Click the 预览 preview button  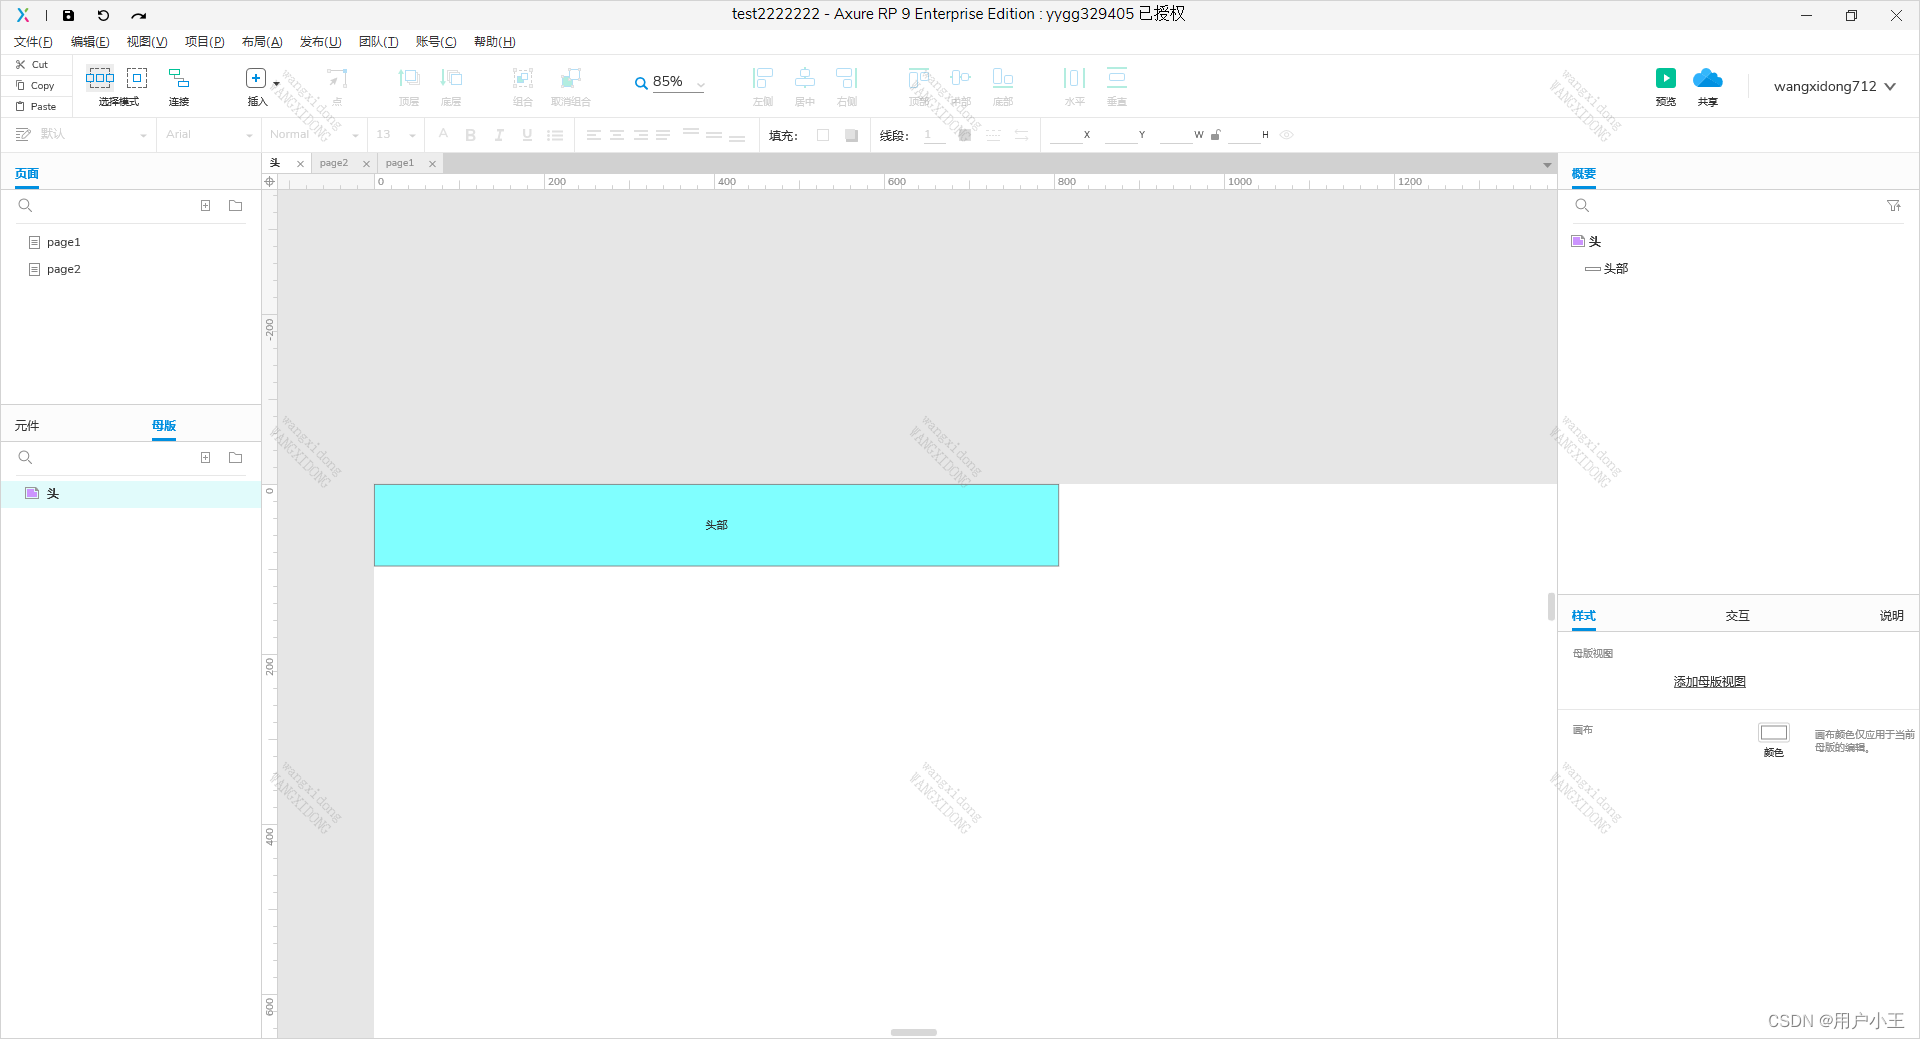1666,86
